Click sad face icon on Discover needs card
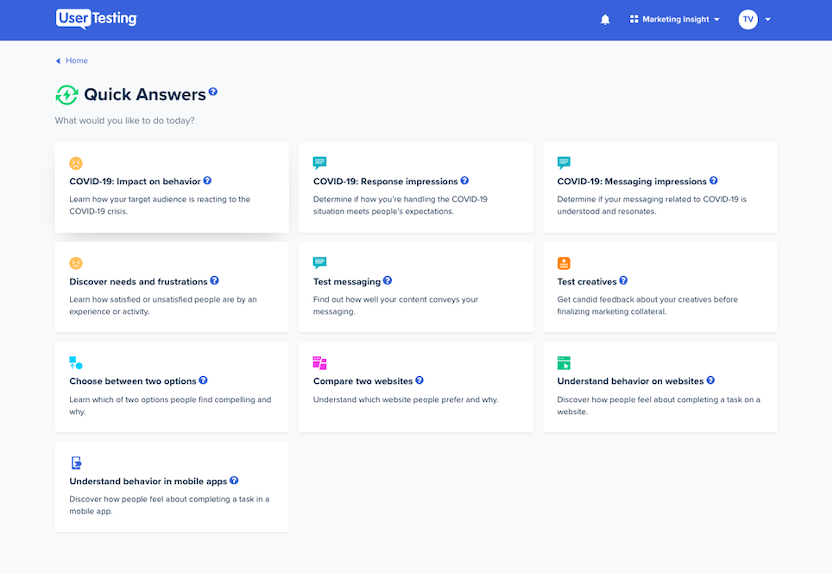The image size is (832, 574). 76,263
